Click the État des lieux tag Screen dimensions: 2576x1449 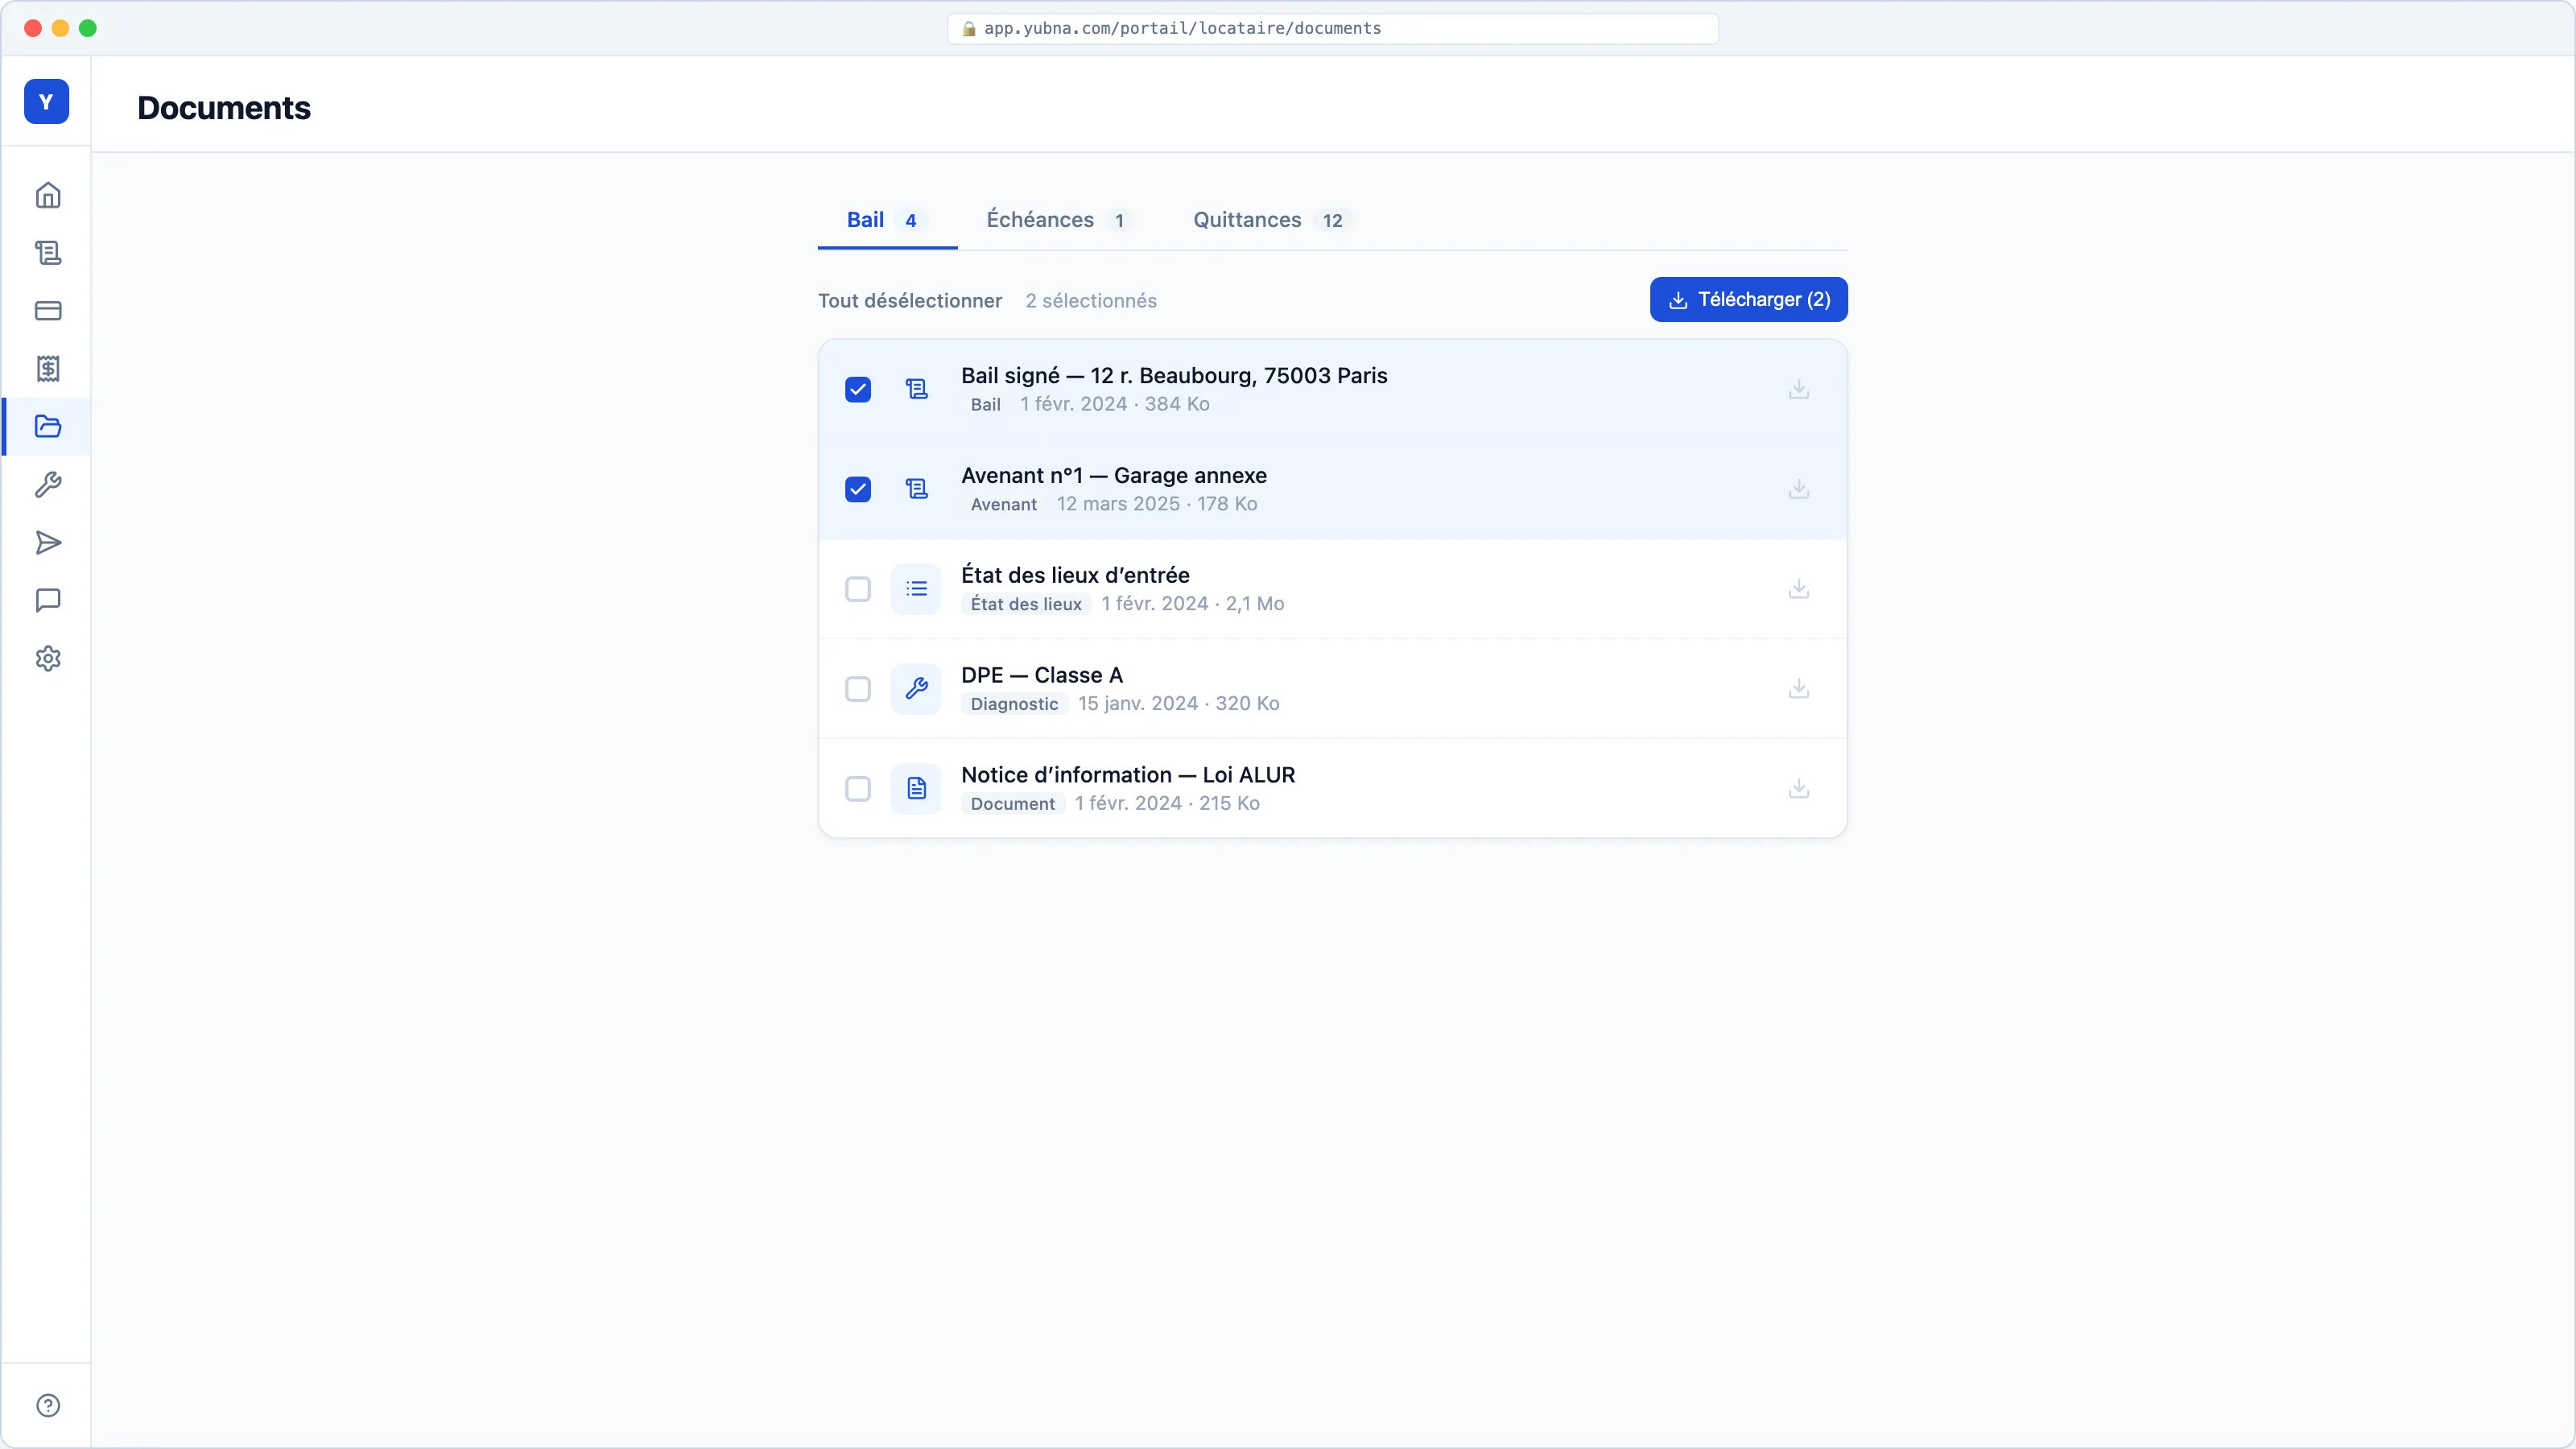pos(1026,604)
